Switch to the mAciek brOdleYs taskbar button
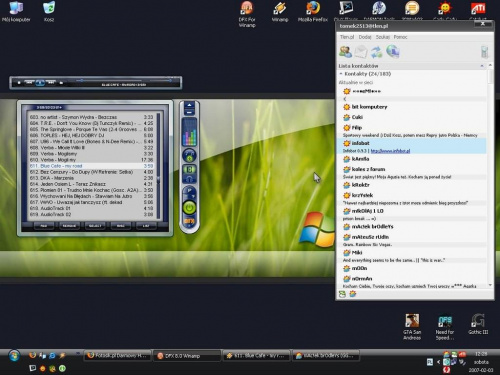Image resolution: width=500 pixels, height=375 pixels. (325, 356)
